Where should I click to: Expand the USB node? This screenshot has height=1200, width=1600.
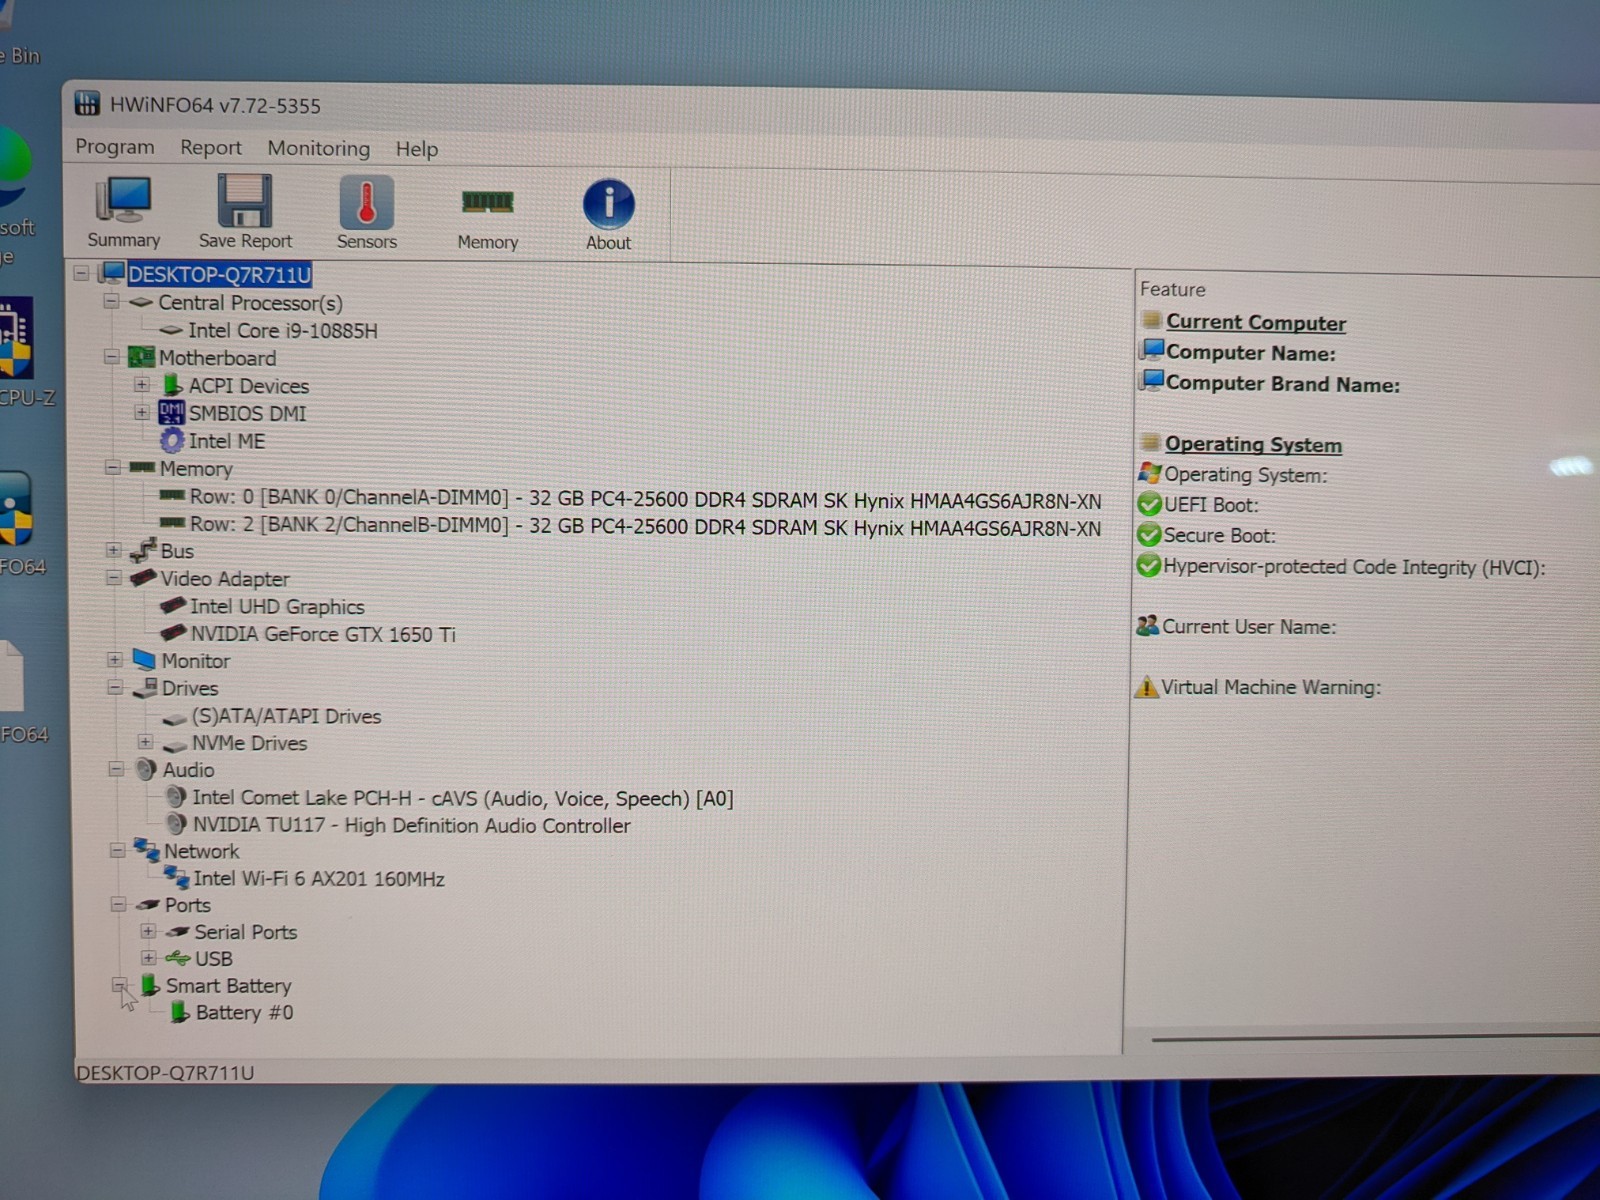(148, 958)
